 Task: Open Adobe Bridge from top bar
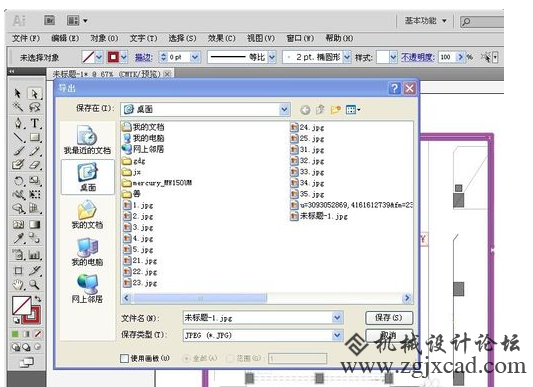[x=49, y=20]
